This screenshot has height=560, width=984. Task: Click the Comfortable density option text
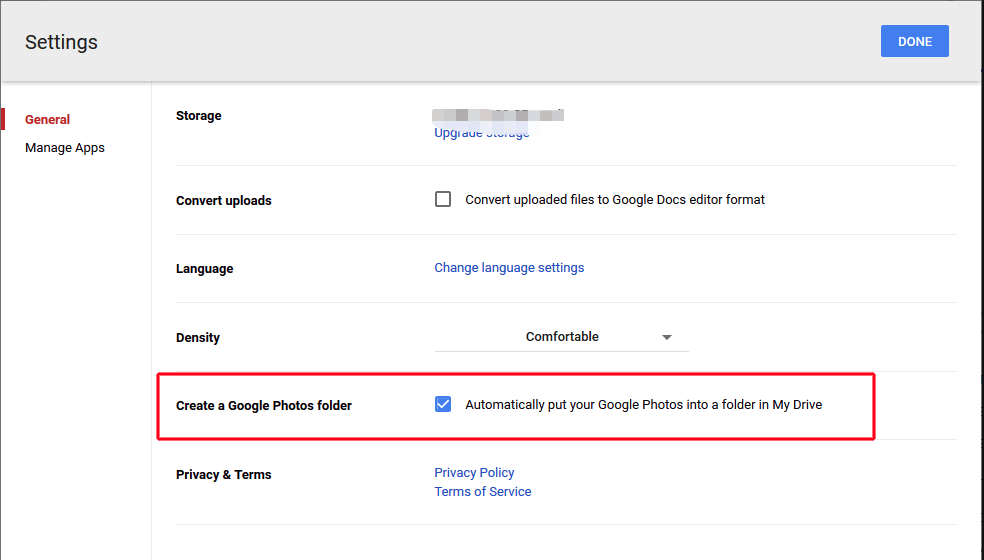(562, 337)
